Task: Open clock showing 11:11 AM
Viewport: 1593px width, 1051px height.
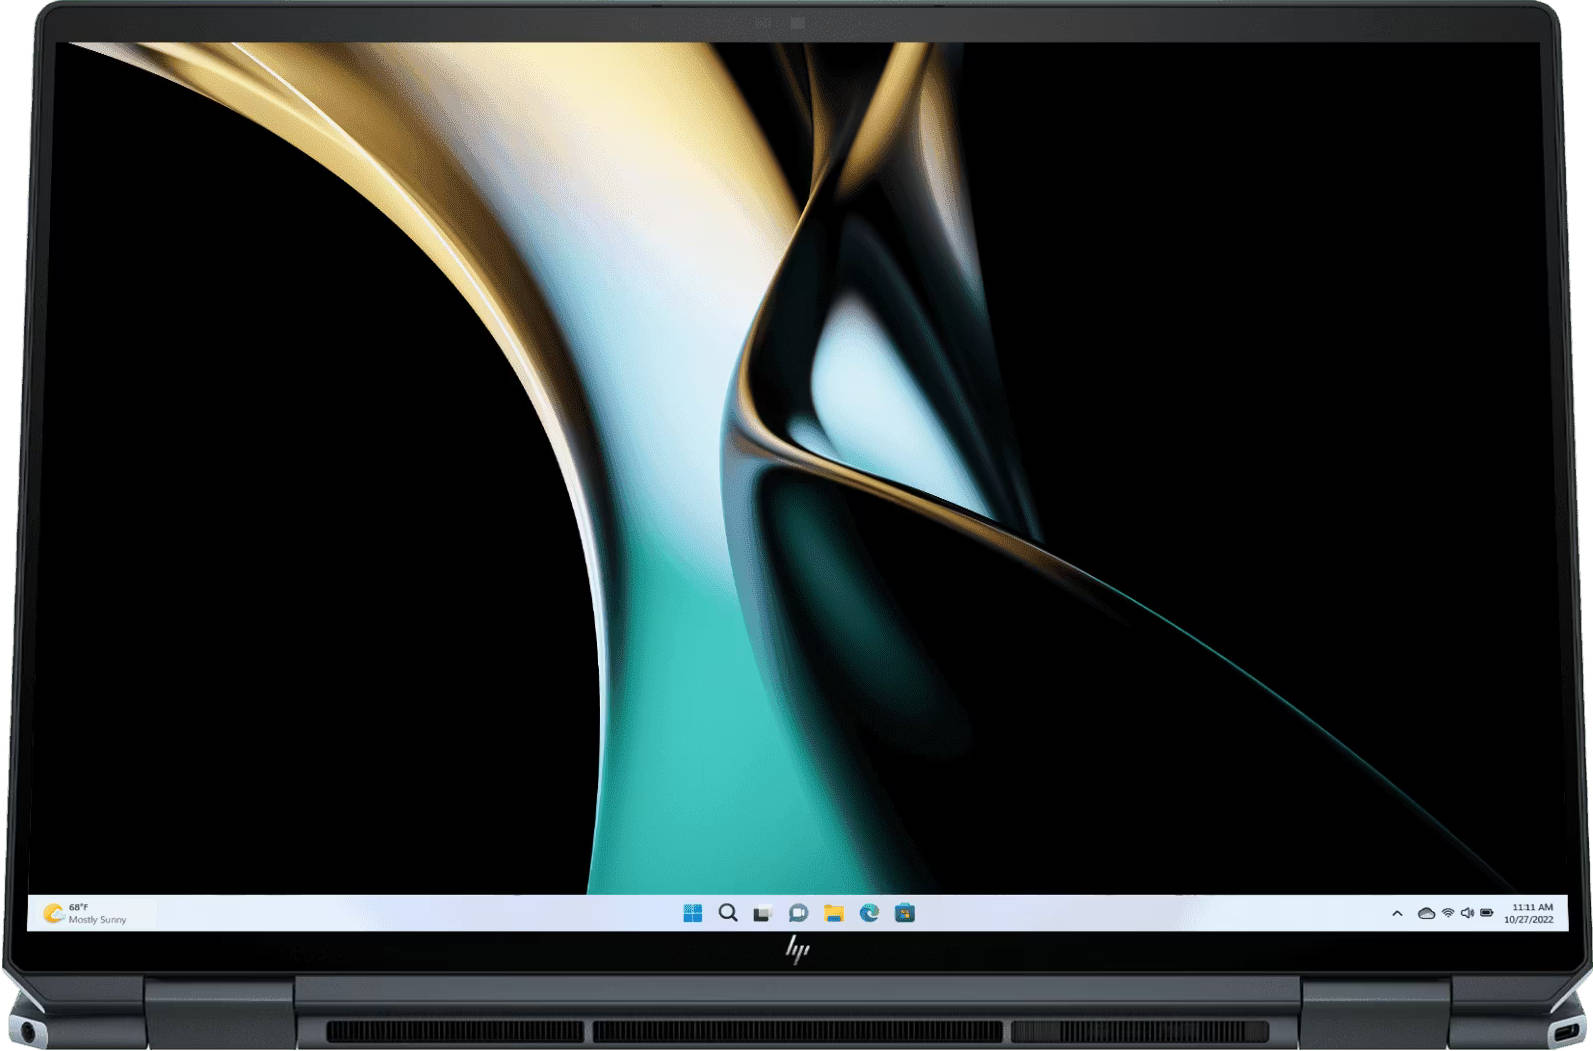Action: tap(1532, 907)
